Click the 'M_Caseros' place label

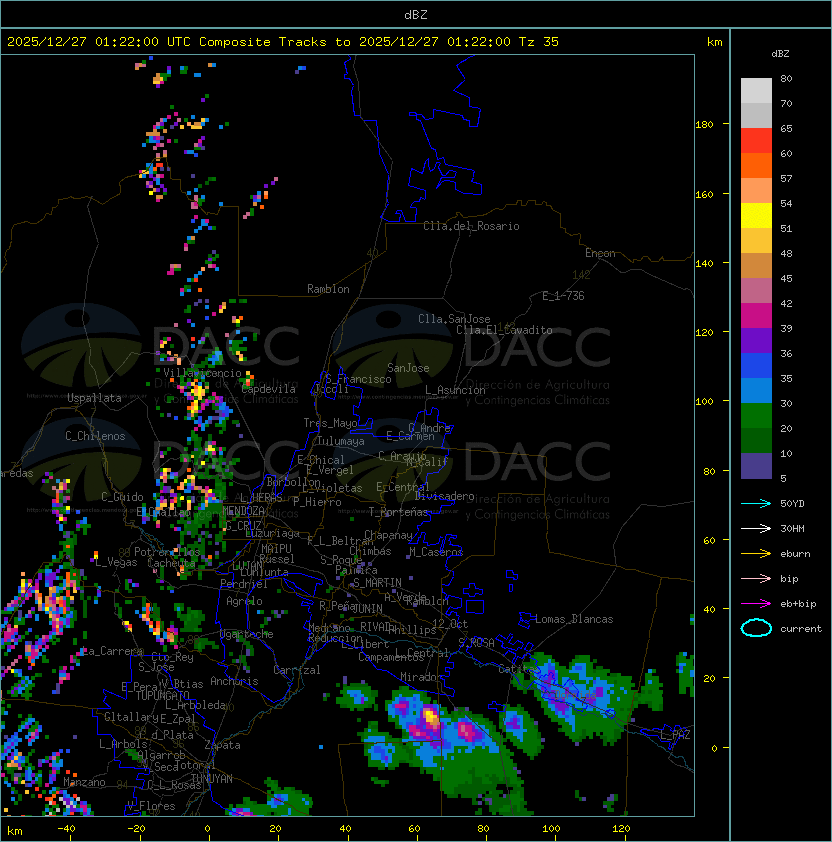click(x=436, y=551)
